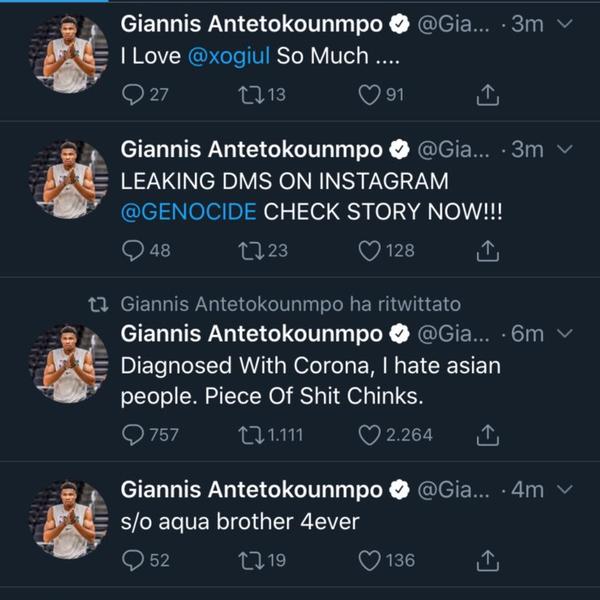
Task: Open options chevron on xogiul tweet
Action: click(563, 24)
